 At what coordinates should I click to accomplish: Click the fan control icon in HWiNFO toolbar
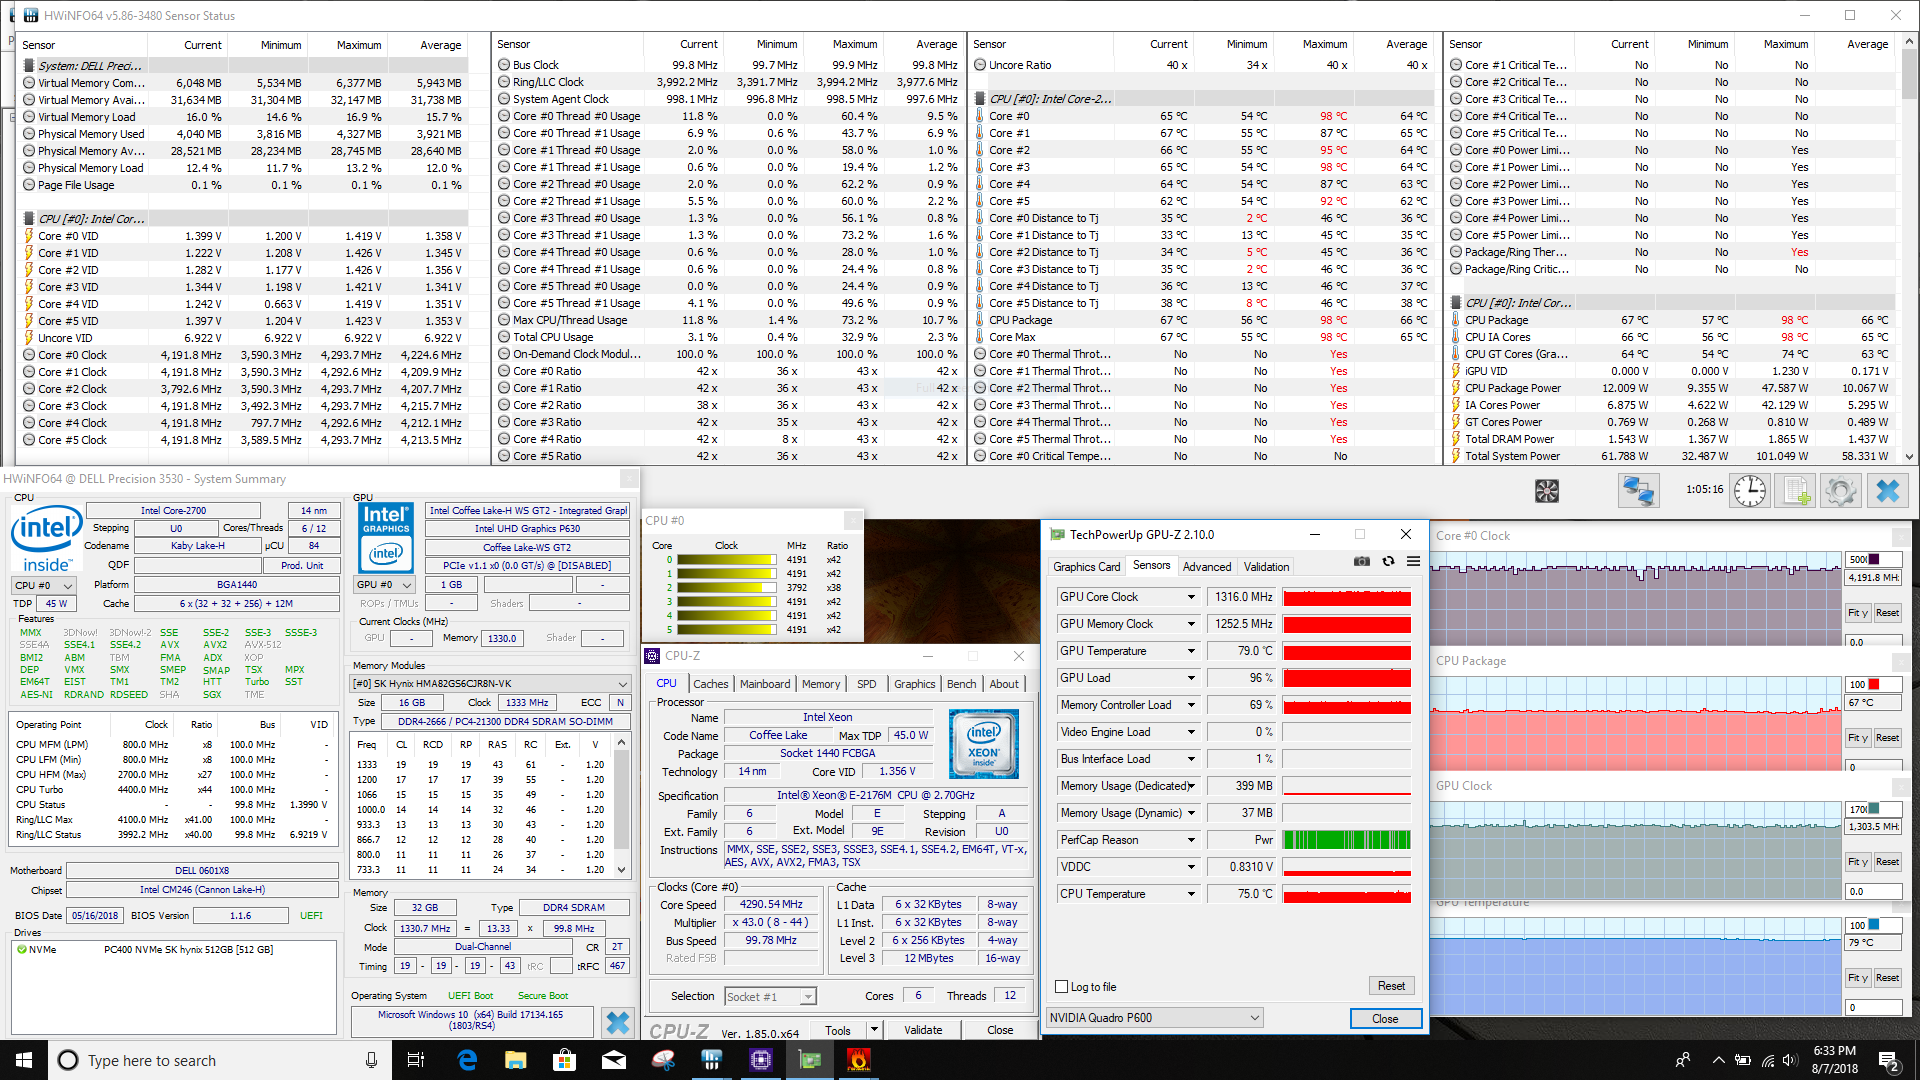(x=1547, y=491)
